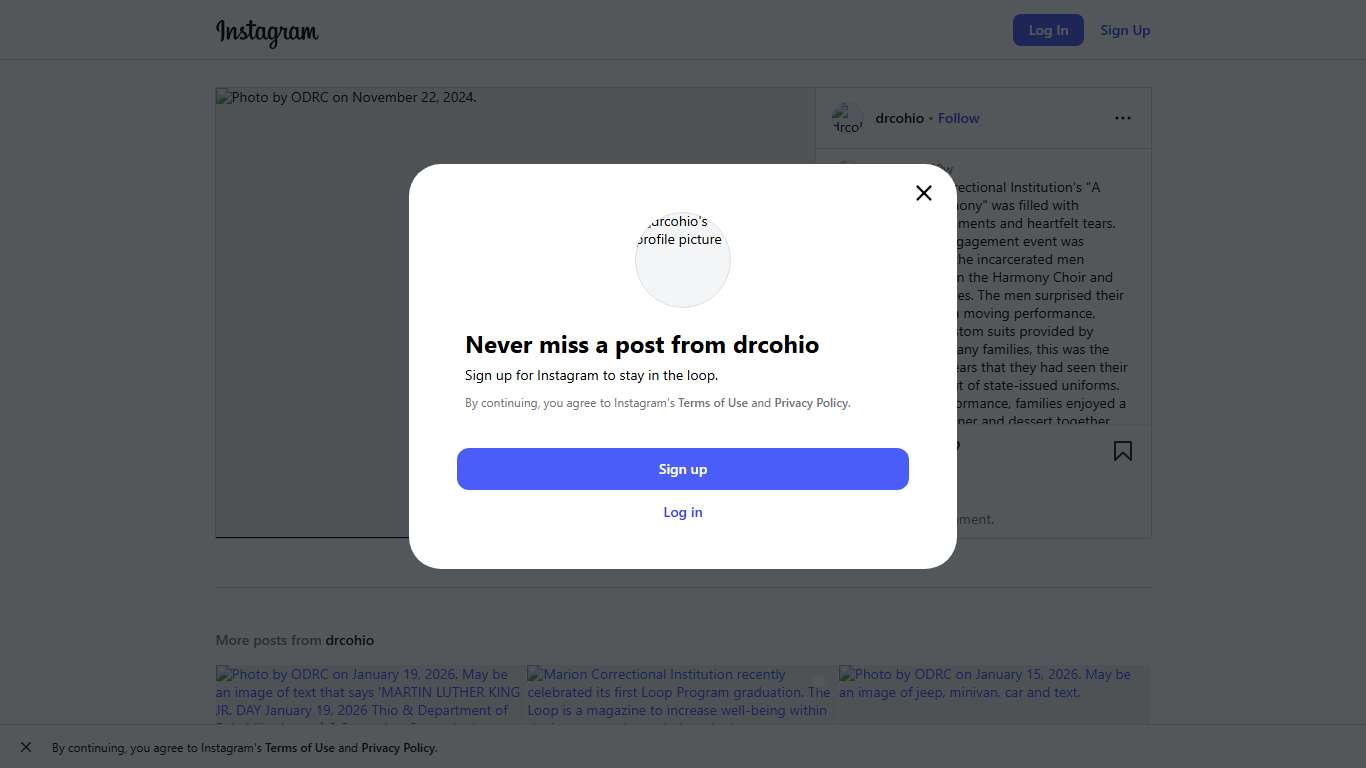Click drcohio's avatar in post header
This screenshot has width=1366, height=768.
(x=847, y=119)
